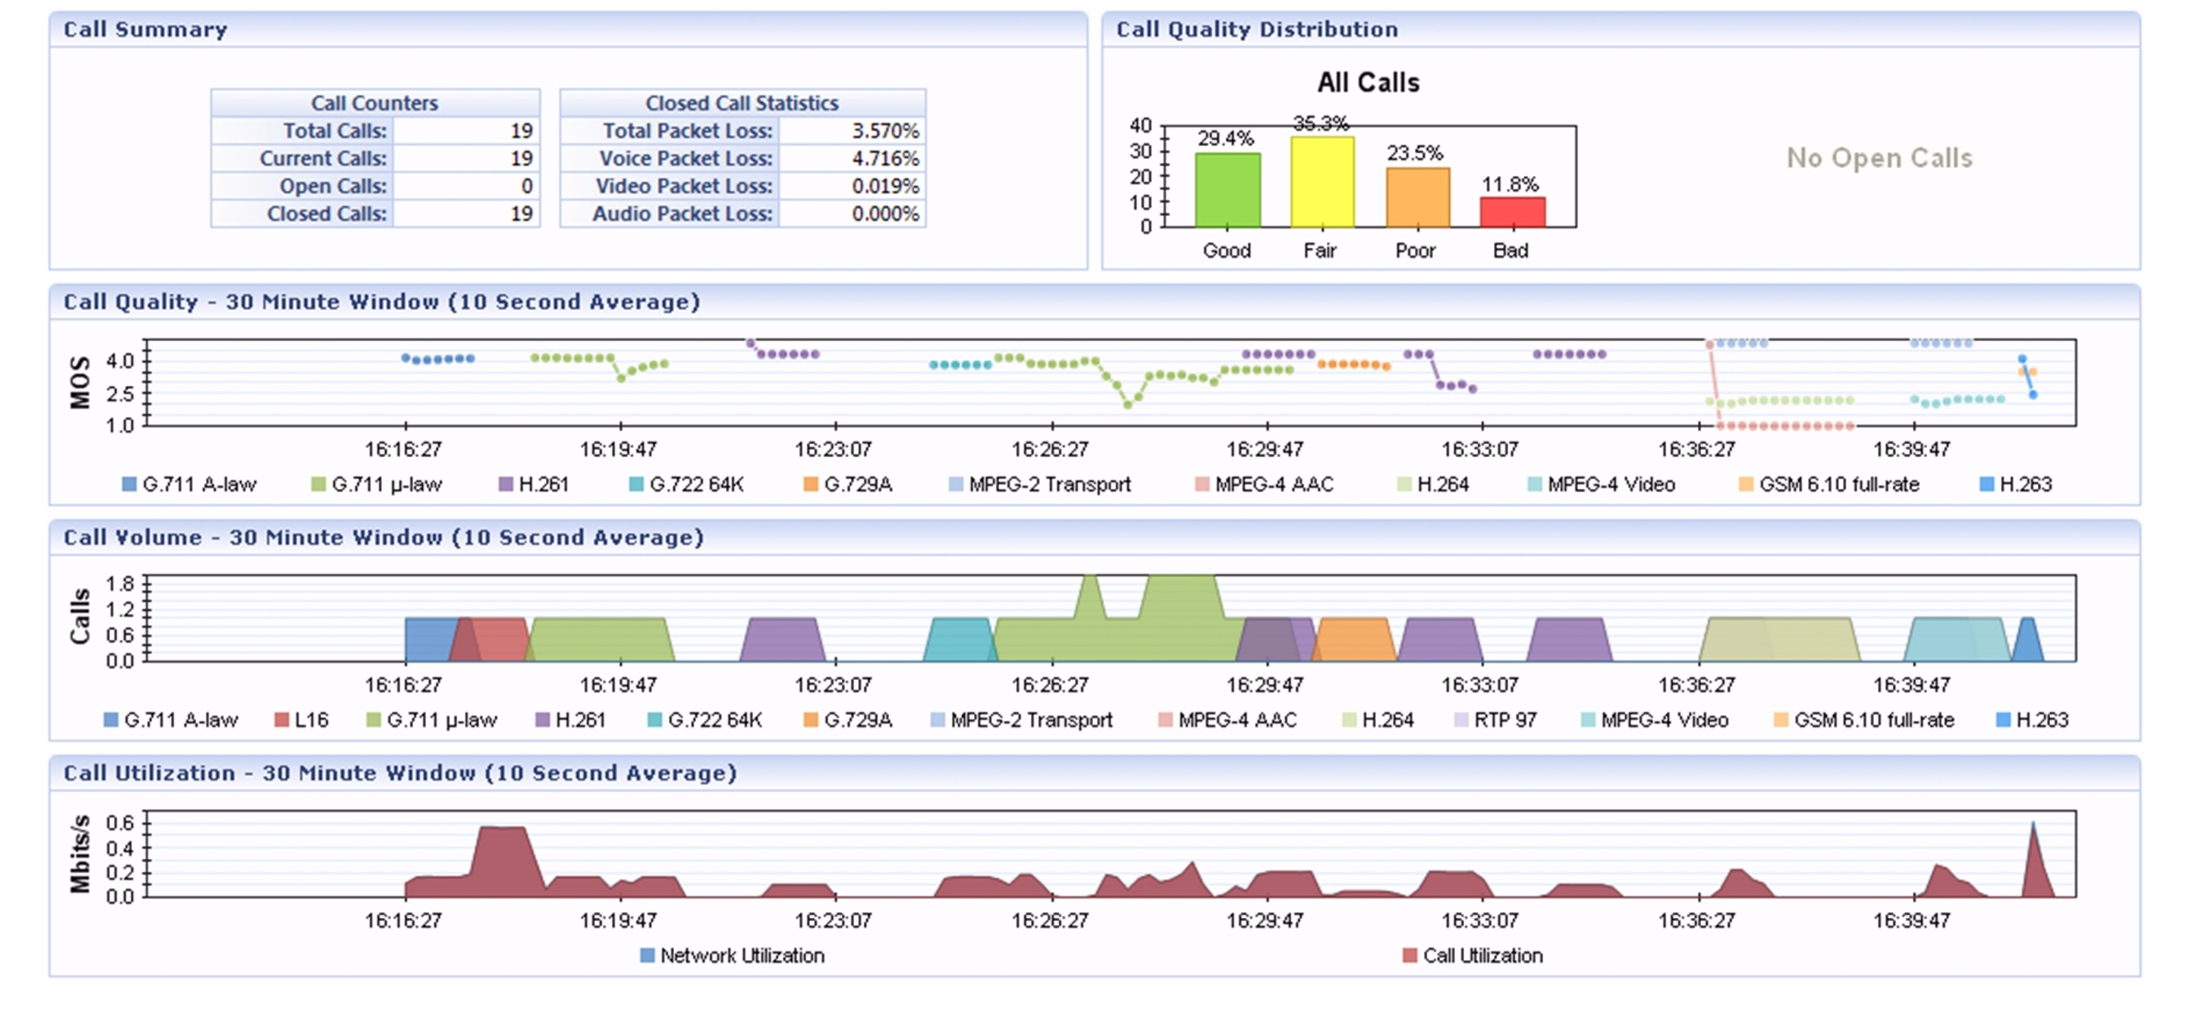The width and height of the screenshot is (2190, 1028).
Task: Click the RTP 97 legend swatch in Call Volume
Action: tap(1461, 720)
